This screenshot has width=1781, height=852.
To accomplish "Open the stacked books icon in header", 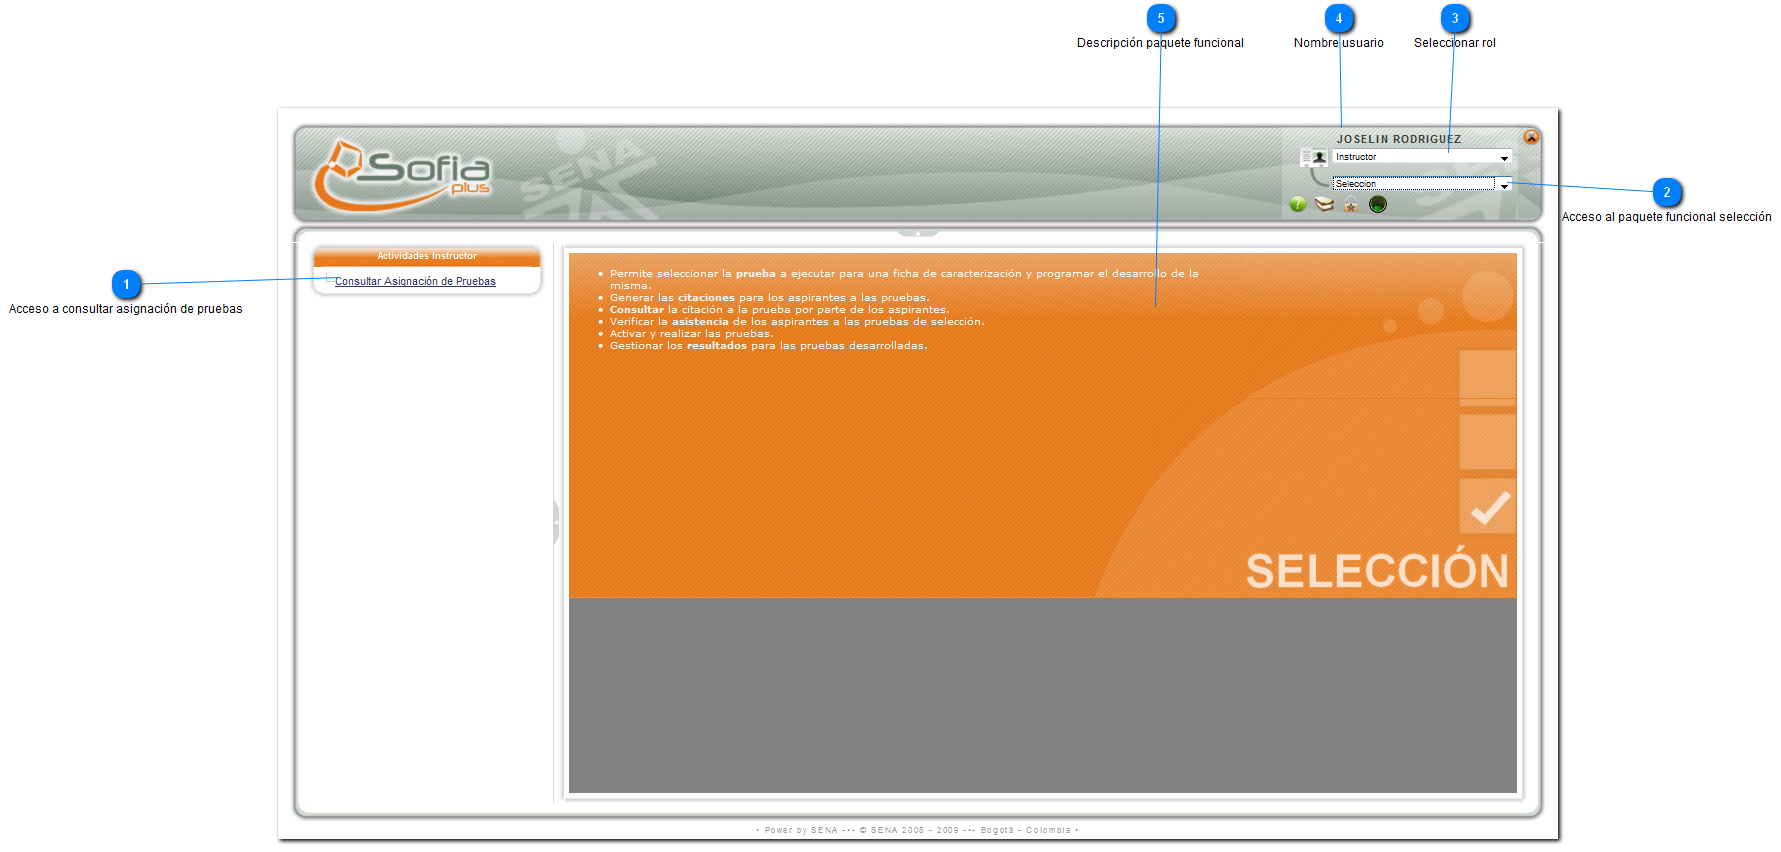I will 1325,205.
